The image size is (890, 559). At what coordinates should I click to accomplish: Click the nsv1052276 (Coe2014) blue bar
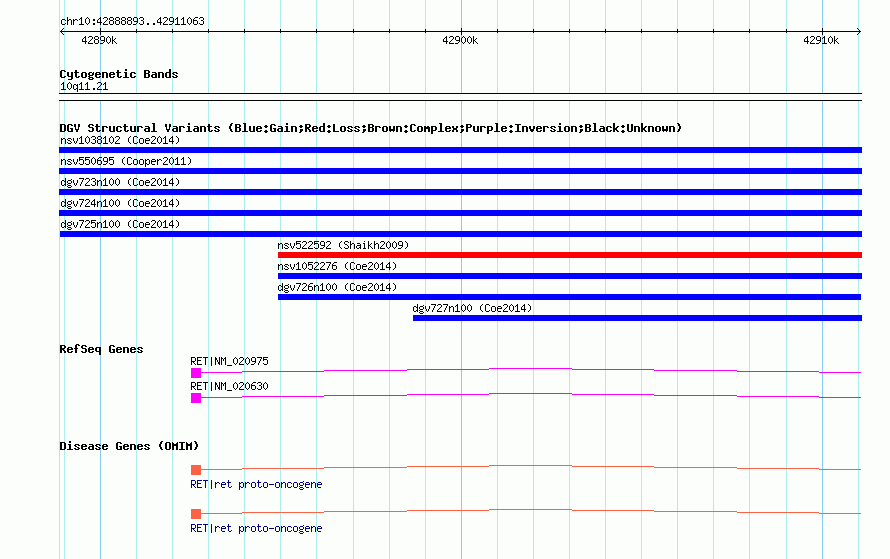[570, 276]
